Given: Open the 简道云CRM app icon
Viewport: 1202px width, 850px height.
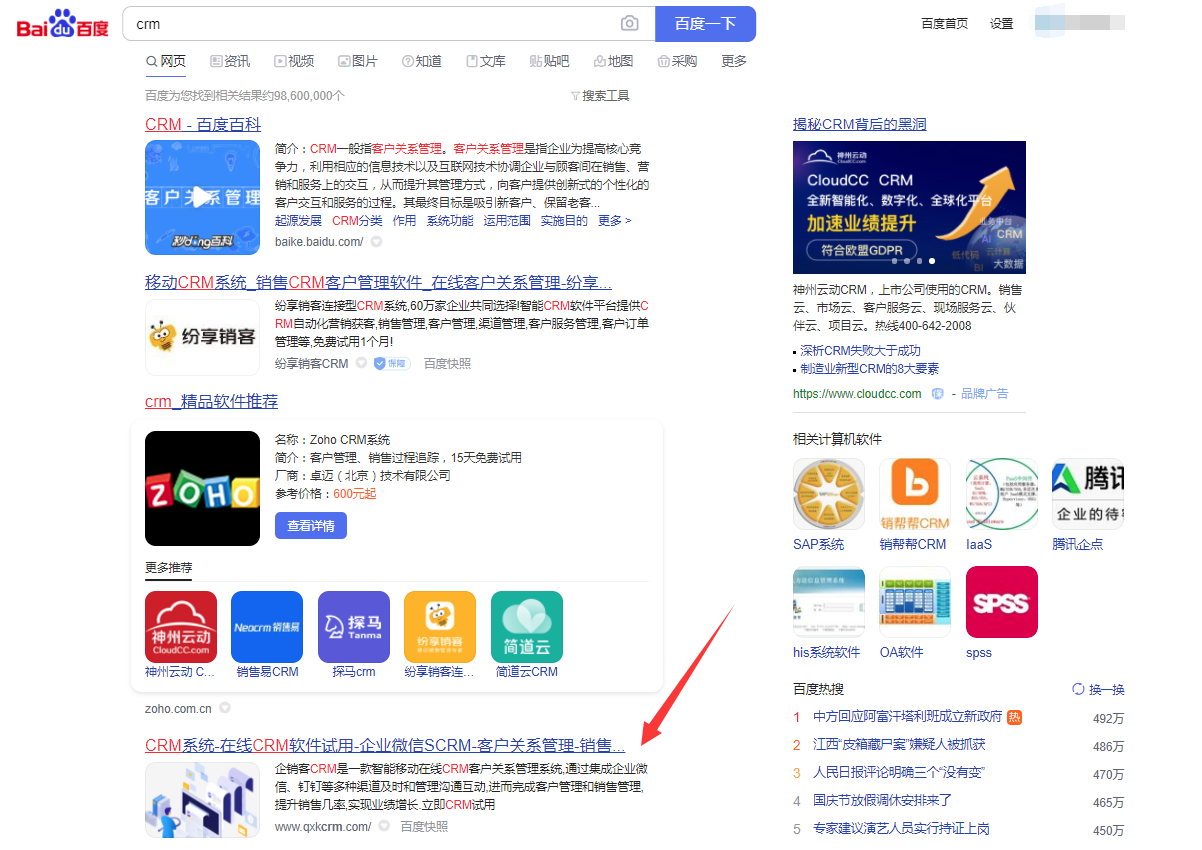Looking at the screenshot, I should 527,627.
